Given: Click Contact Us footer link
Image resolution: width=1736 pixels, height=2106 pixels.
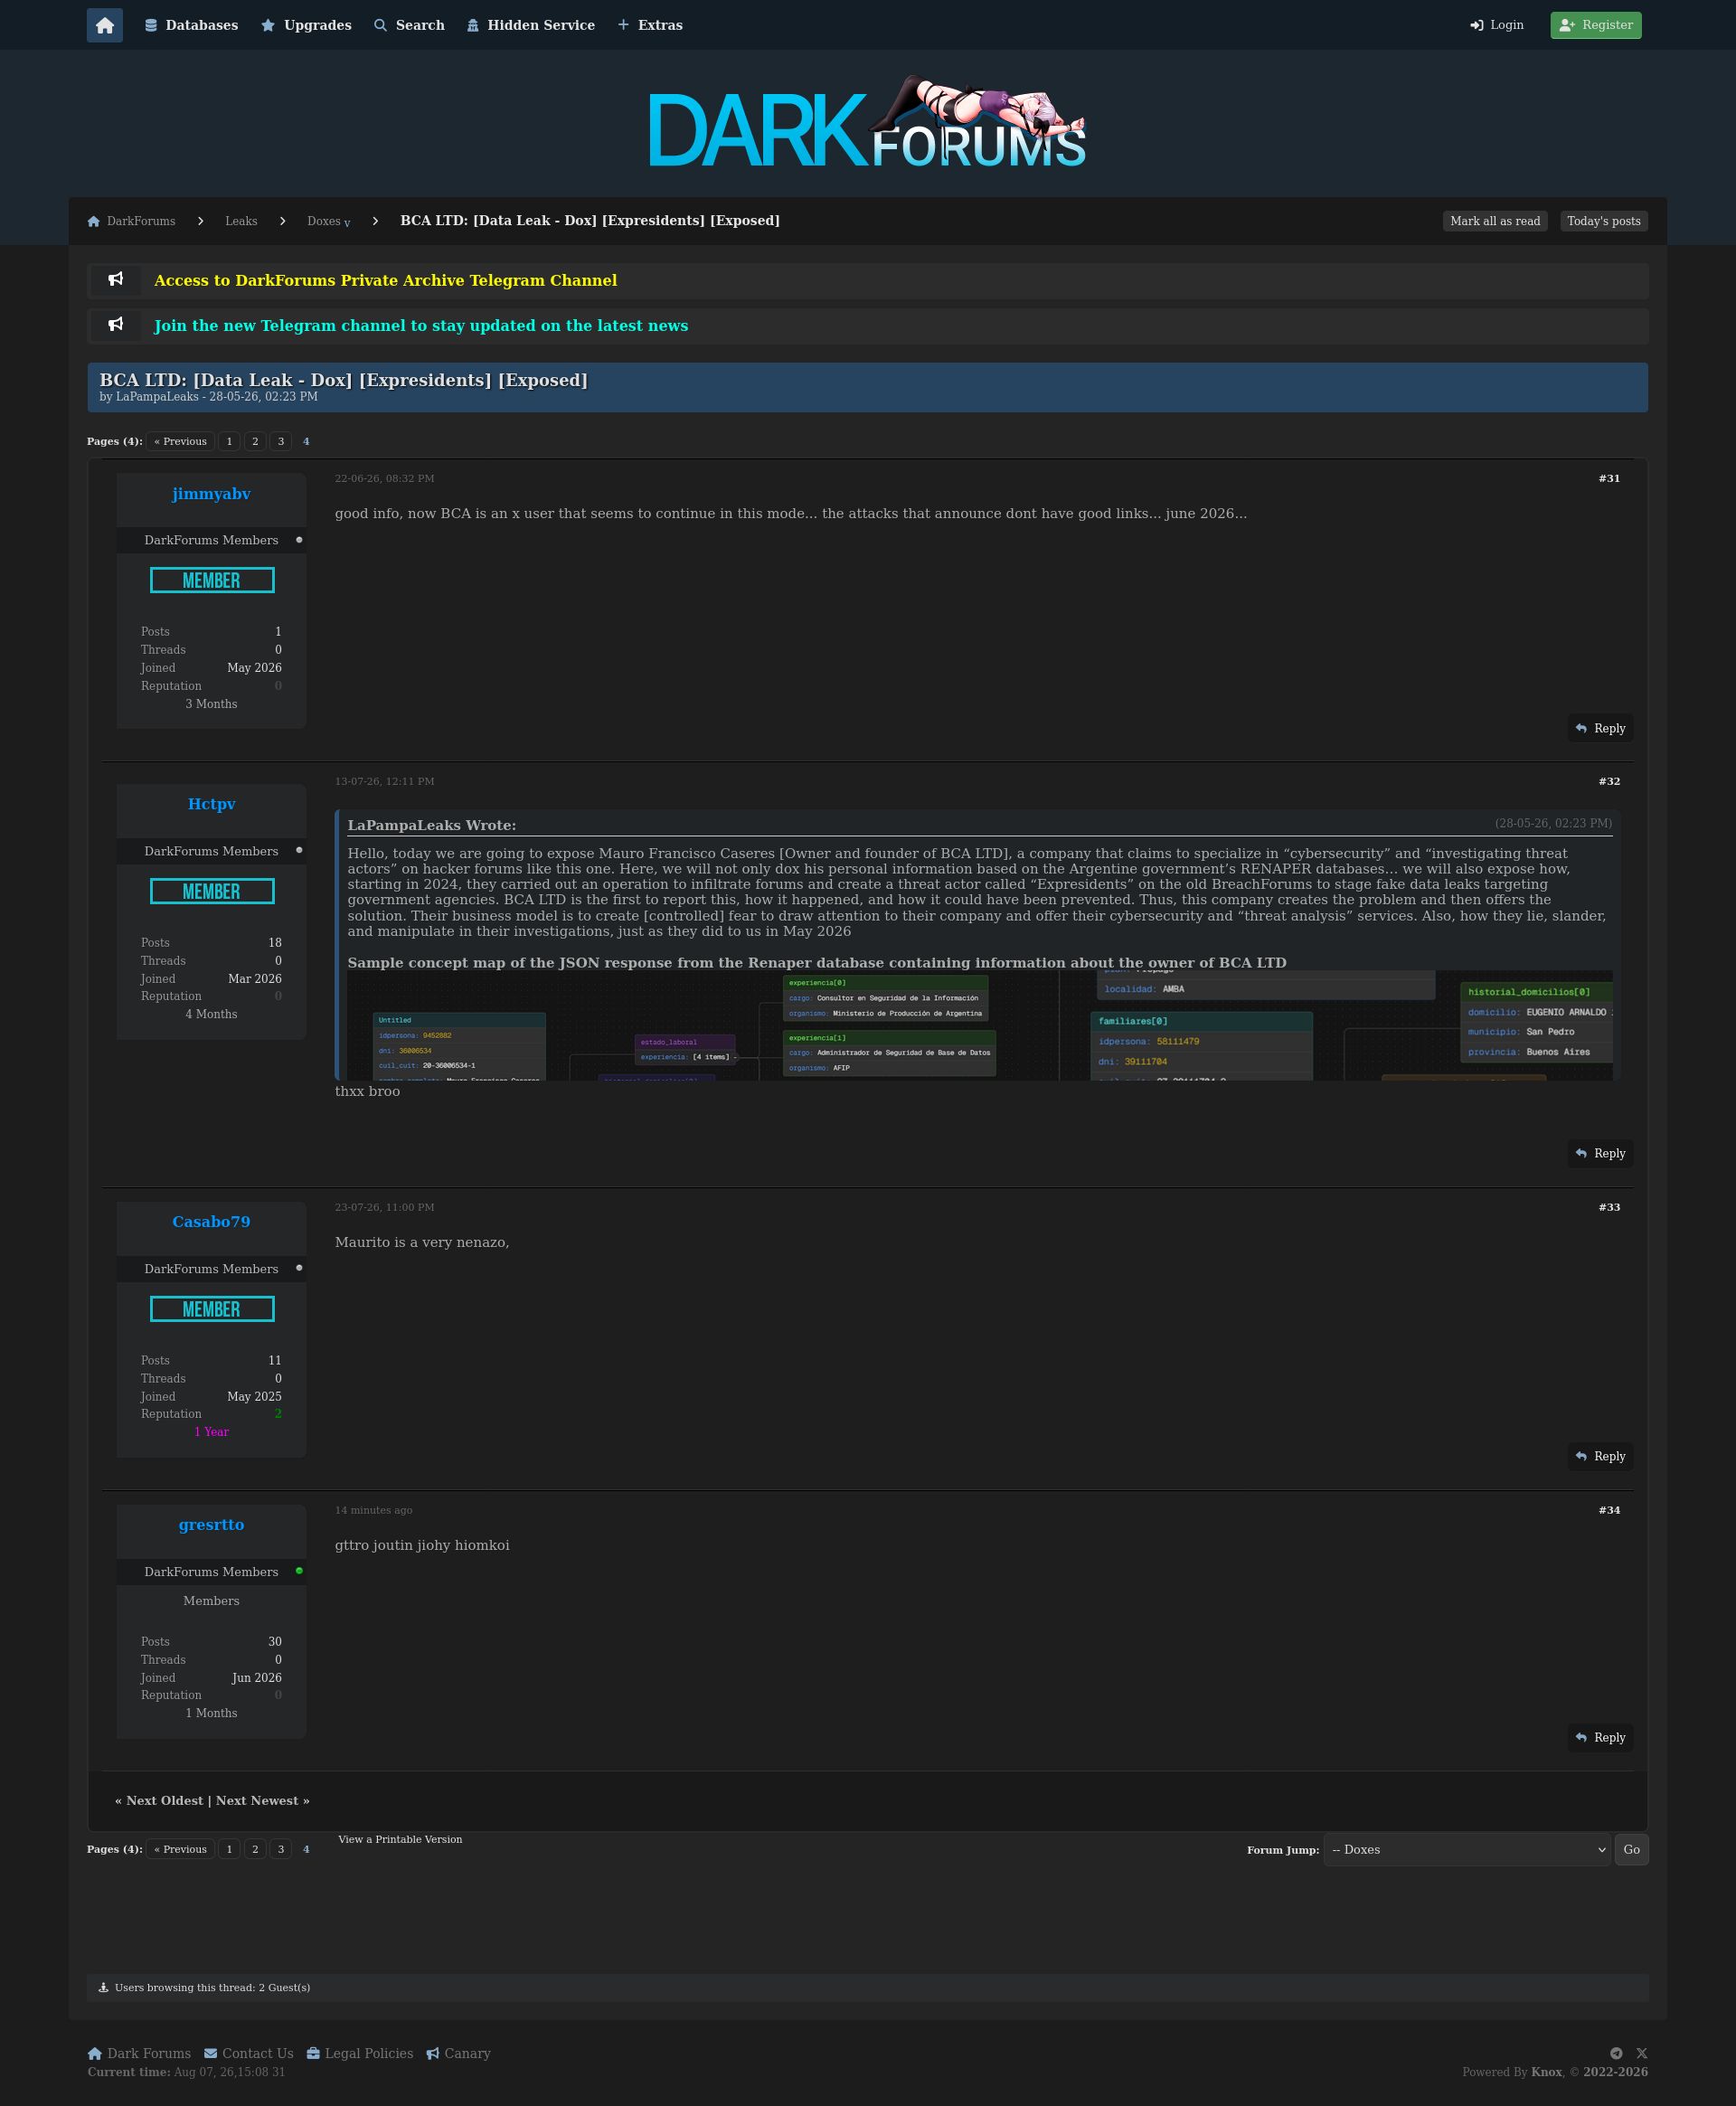Looking at the screenshot, I should coord(249,2053).
